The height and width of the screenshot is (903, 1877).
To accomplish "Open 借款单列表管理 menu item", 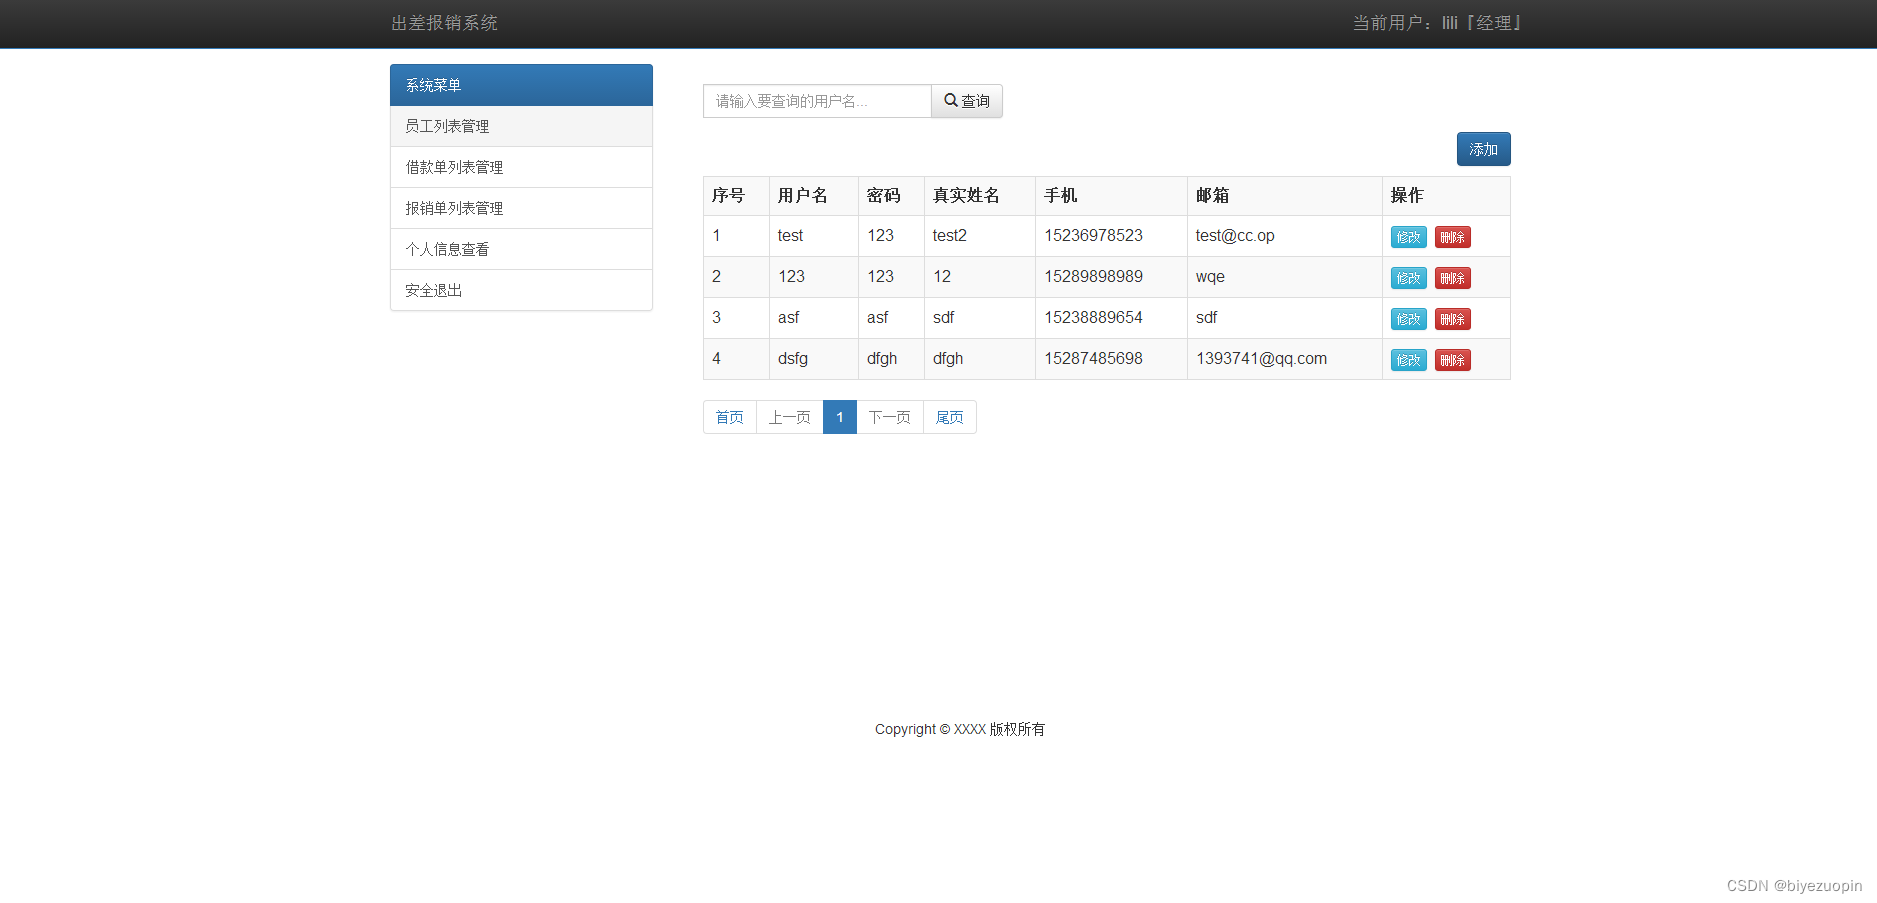I will (521, 167).
